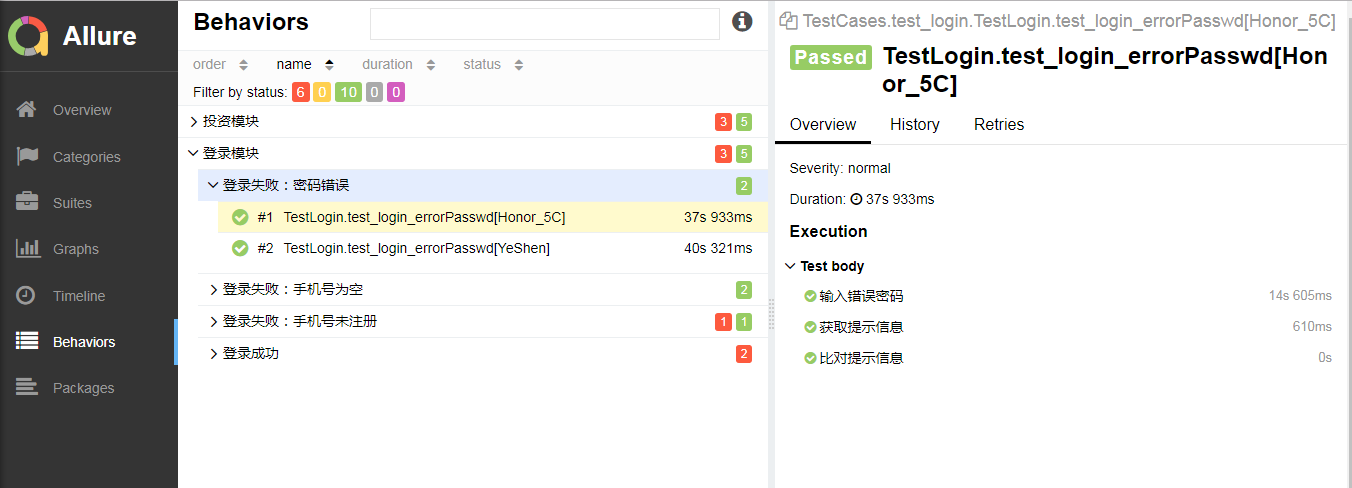Screen dimensions: 1352x488
Task: Select test #2 test_login_errorPasswd[YeShen]
Action: [416, 248]
